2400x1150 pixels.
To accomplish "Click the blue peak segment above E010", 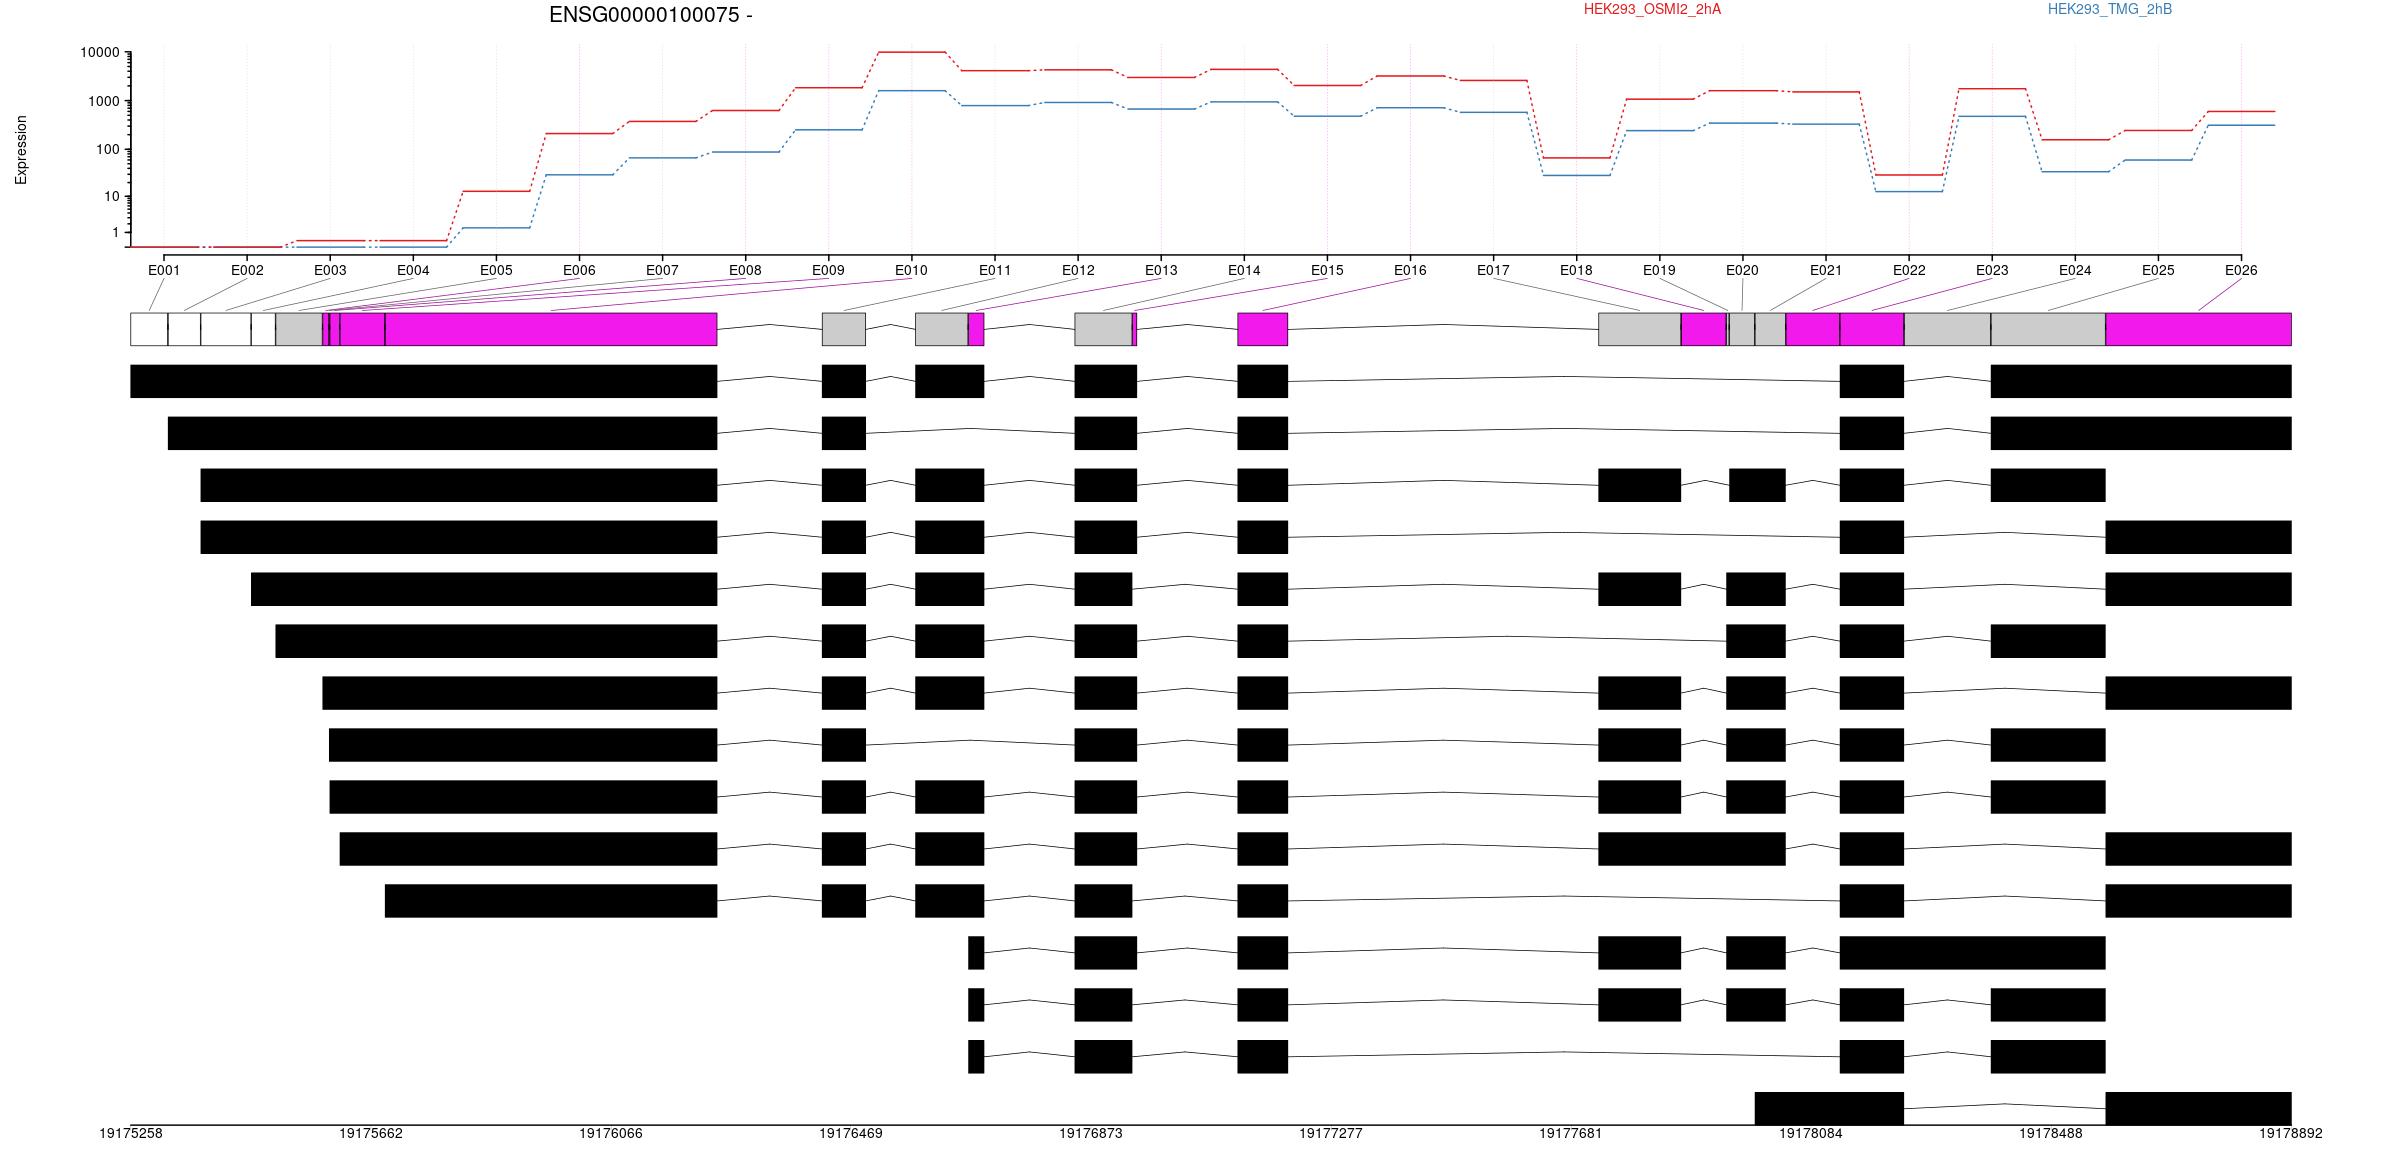I will click(911, 91).
